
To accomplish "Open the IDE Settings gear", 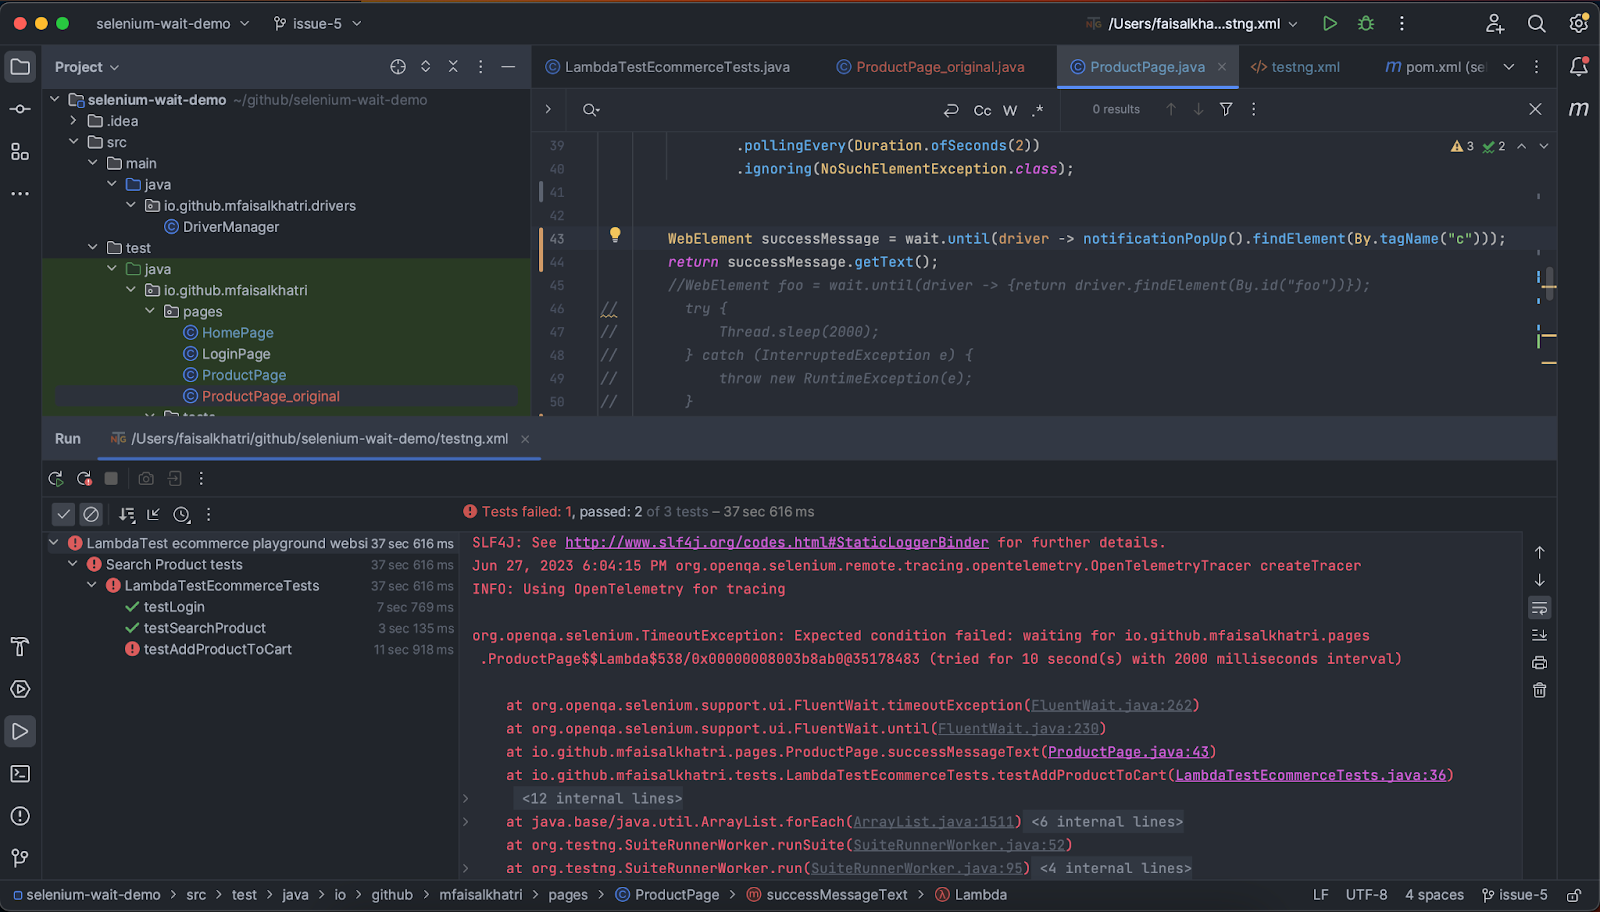I will pos(1578,22).
